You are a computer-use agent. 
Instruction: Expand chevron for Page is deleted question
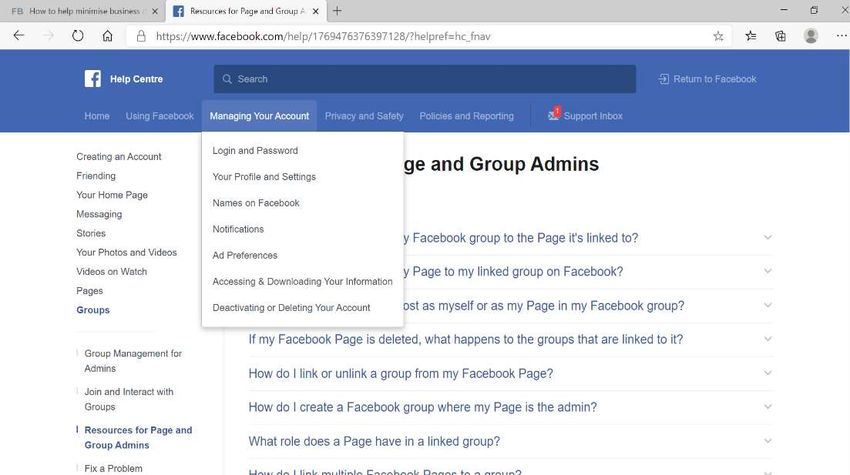point(768,339)
